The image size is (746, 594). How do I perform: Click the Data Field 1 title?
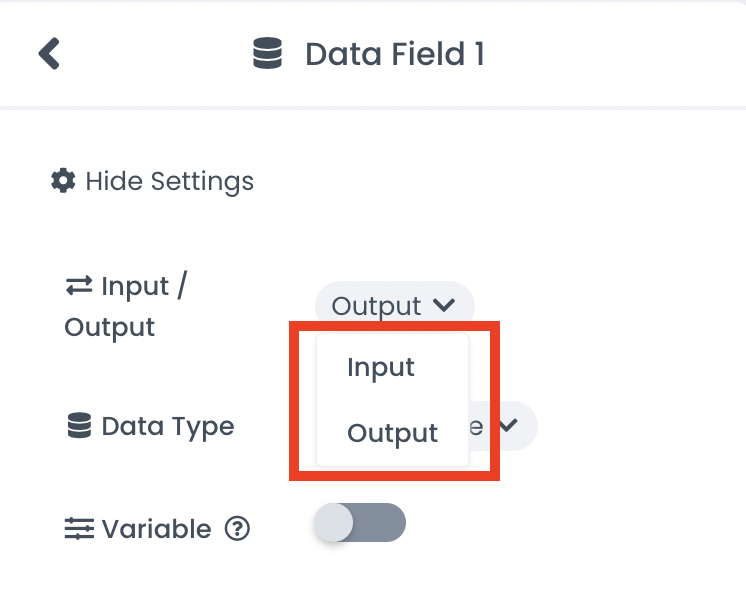[394, 54]
